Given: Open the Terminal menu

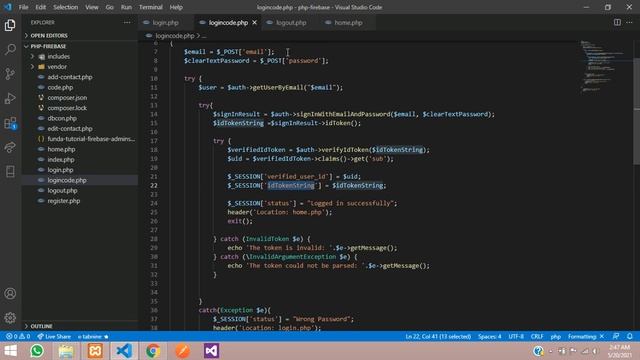Looking at the screenshot, I should click(x=151, y=7).
